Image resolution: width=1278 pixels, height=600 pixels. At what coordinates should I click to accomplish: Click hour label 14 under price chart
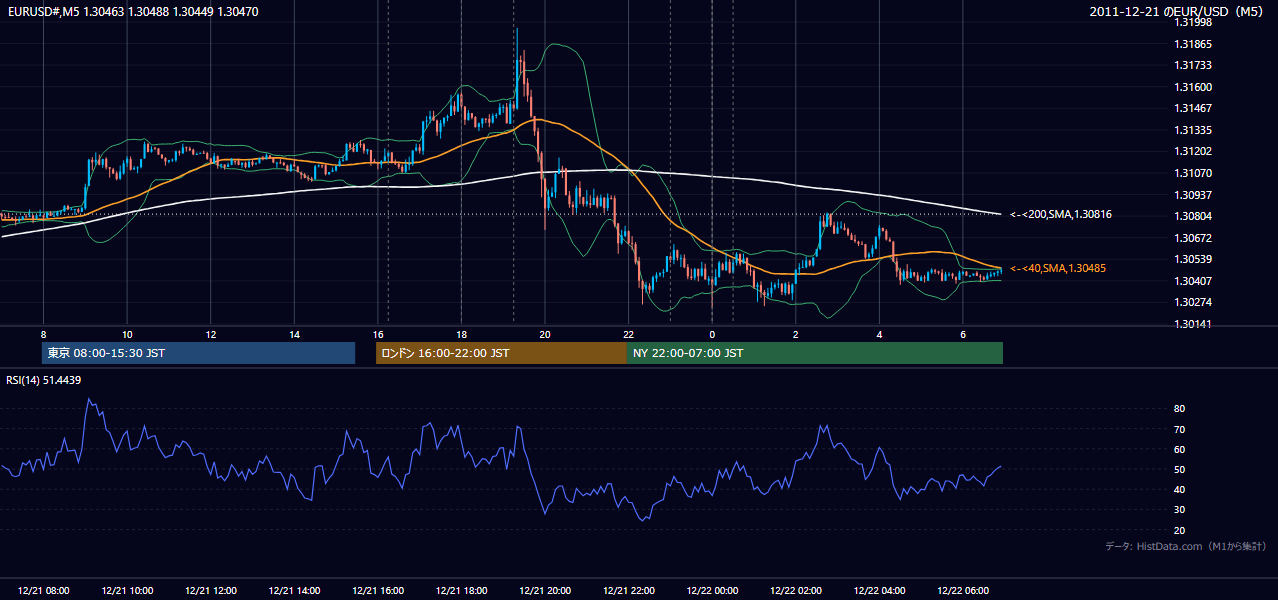294,334
